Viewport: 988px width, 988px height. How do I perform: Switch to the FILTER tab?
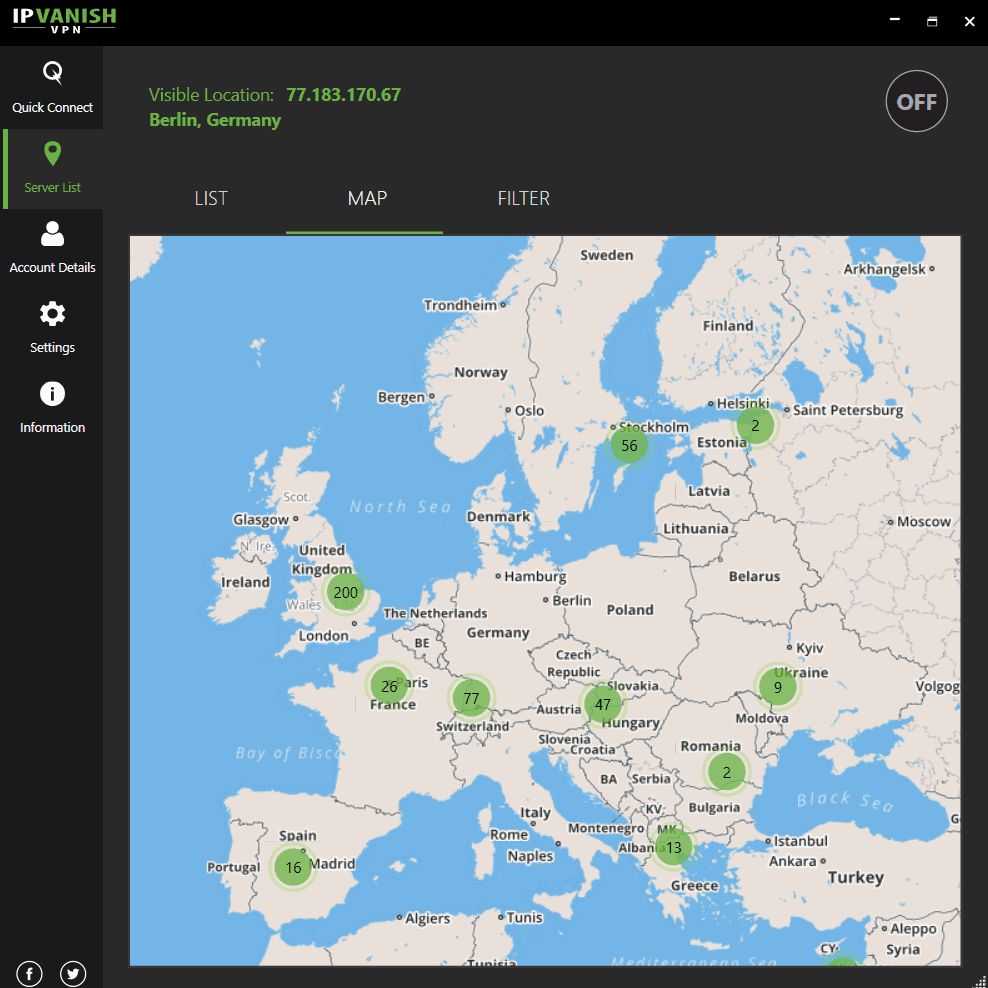[524, 198]
